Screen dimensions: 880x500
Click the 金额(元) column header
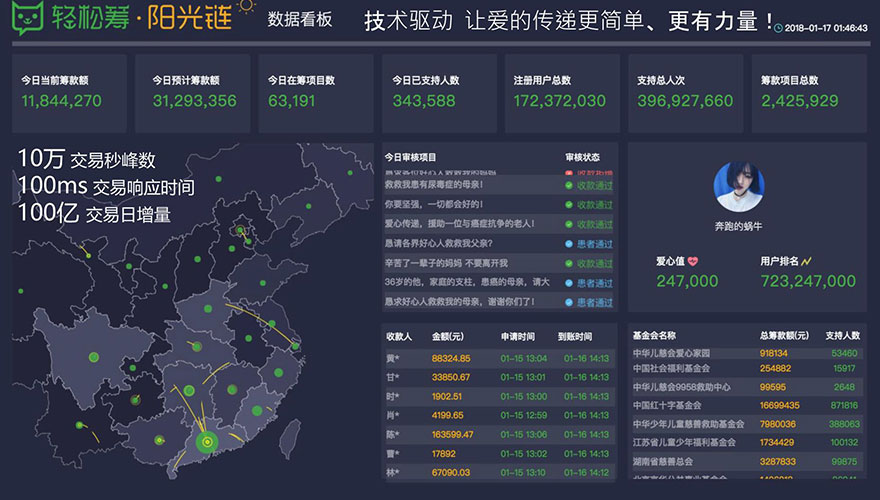coord(448,337)
